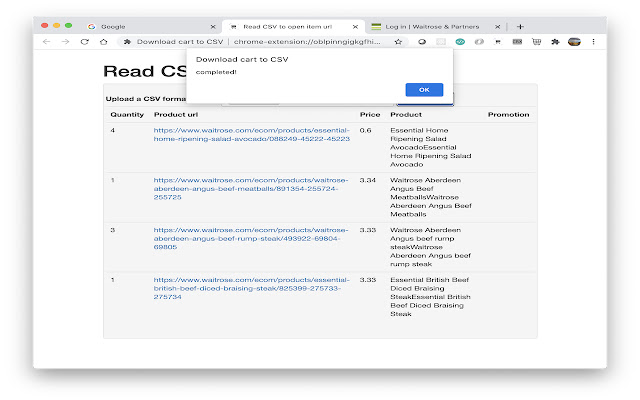640x400 pixels.
Task: Click the OK button in the dialog
Action: [424, 90]
